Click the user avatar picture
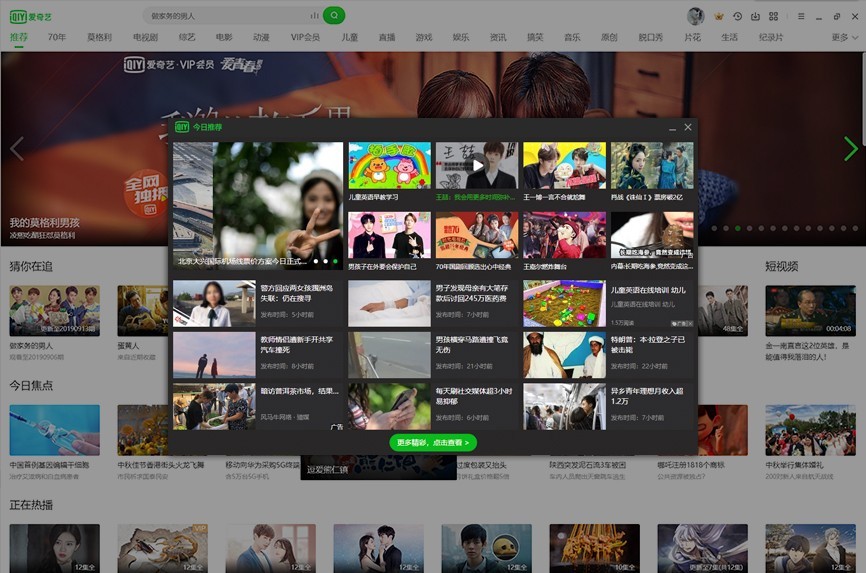866x573 pixels. point(695,16)
